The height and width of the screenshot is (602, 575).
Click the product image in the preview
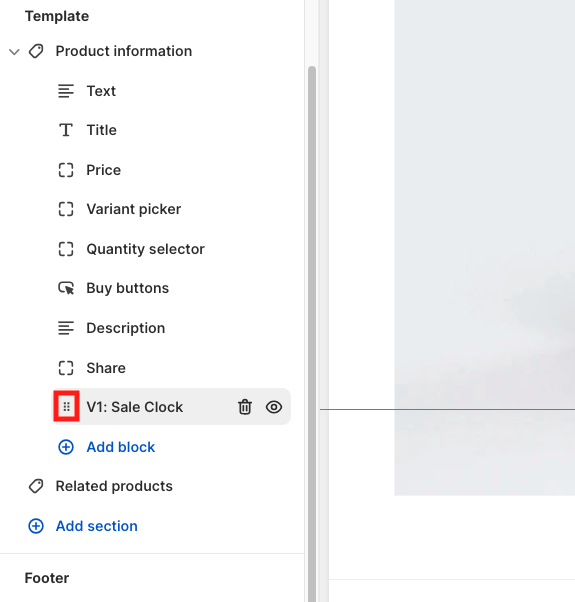484,248
